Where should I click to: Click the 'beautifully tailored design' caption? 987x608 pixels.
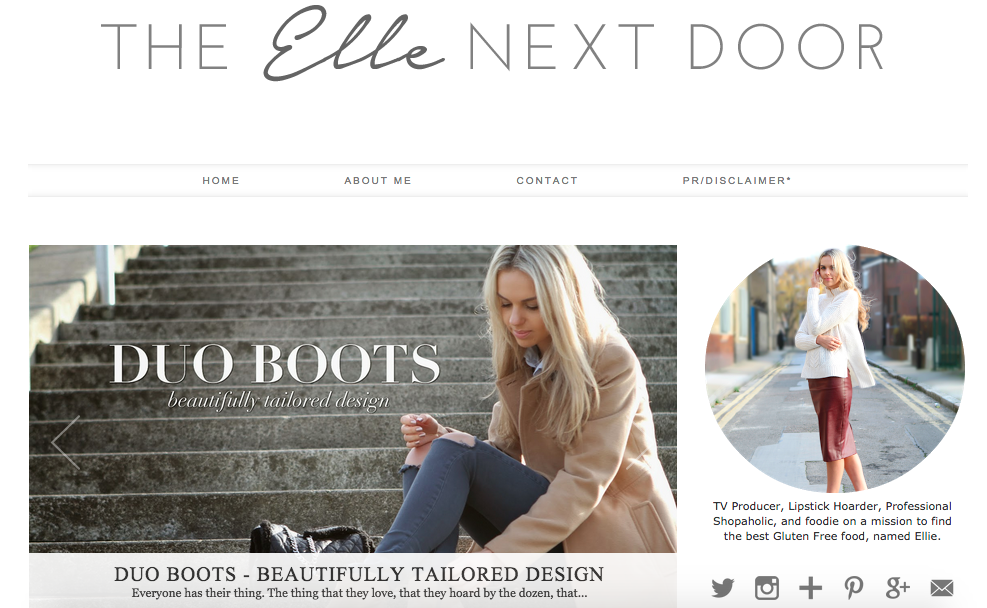coord(278,401)
